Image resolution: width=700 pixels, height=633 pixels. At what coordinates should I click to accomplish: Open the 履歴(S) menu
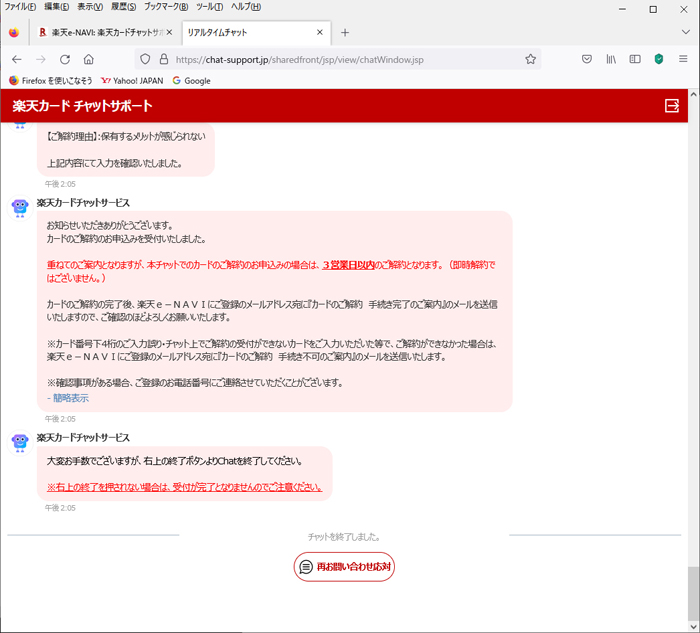point(123,7)
